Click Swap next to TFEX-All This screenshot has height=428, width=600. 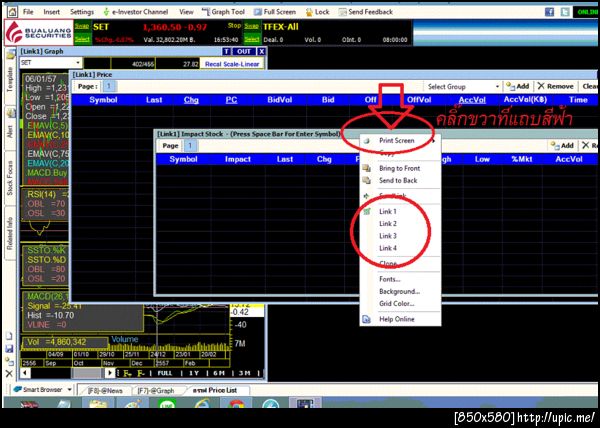[251, 26]
